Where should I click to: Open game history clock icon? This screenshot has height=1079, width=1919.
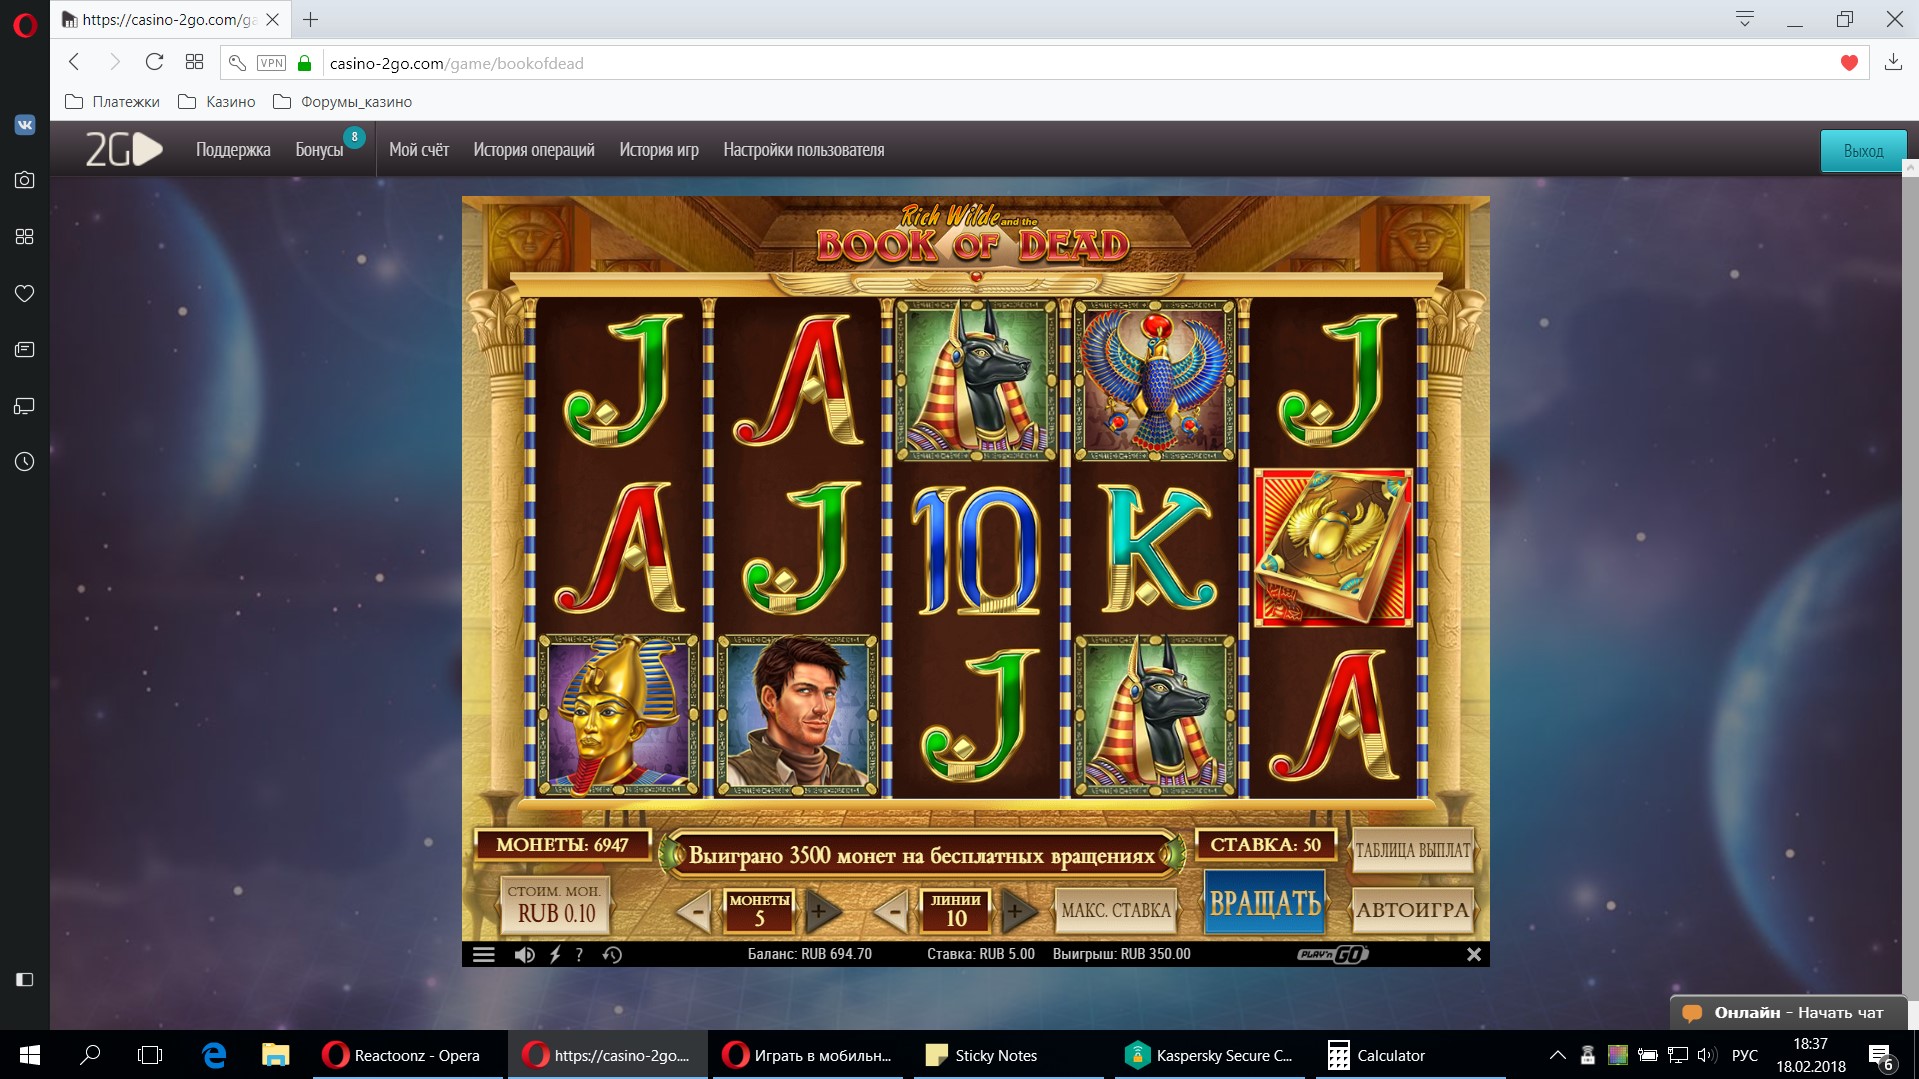612,955
